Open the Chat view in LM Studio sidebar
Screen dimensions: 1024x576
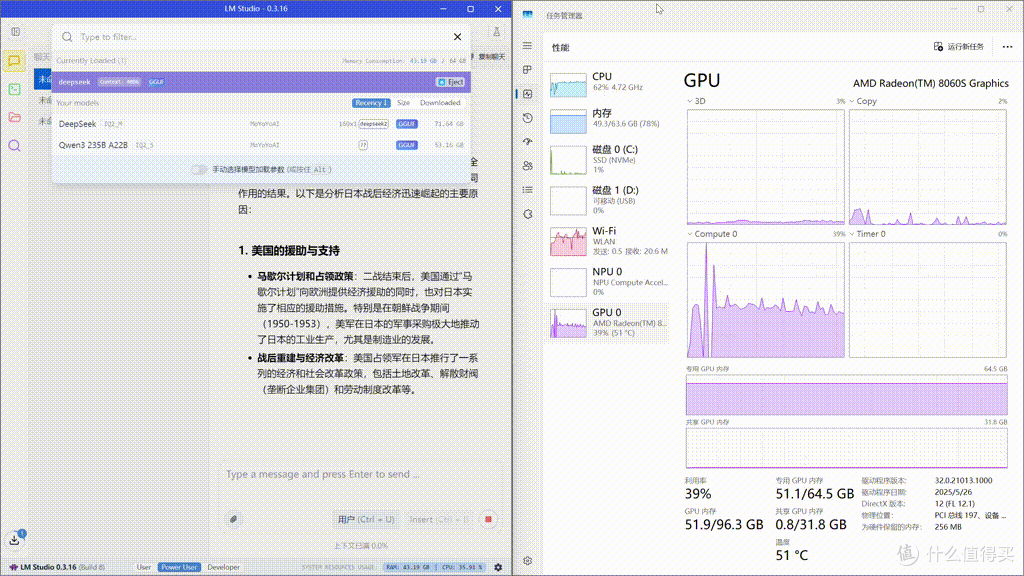[14, 61]
